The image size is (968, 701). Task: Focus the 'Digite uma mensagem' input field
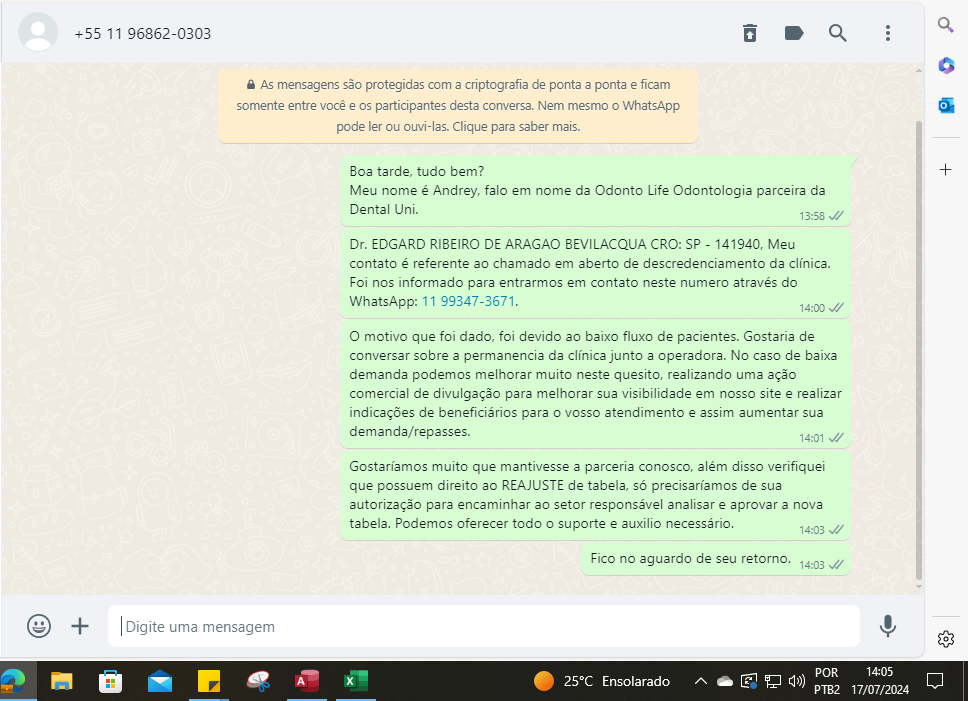click(483, 626)
